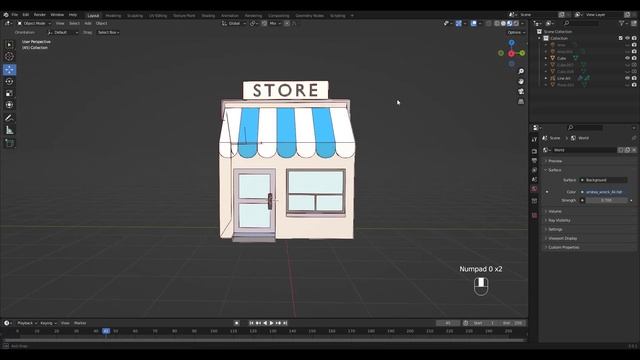Click the play animation button

[x=272, y=323]
